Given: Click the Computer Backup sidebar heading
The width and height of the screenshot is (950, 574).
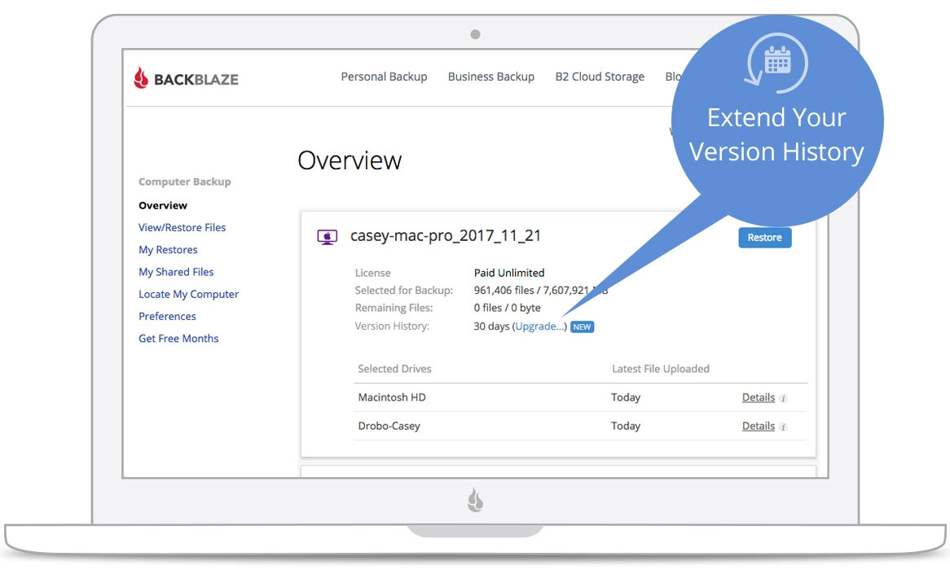Looking at the screenshot, I should (184, 182).
